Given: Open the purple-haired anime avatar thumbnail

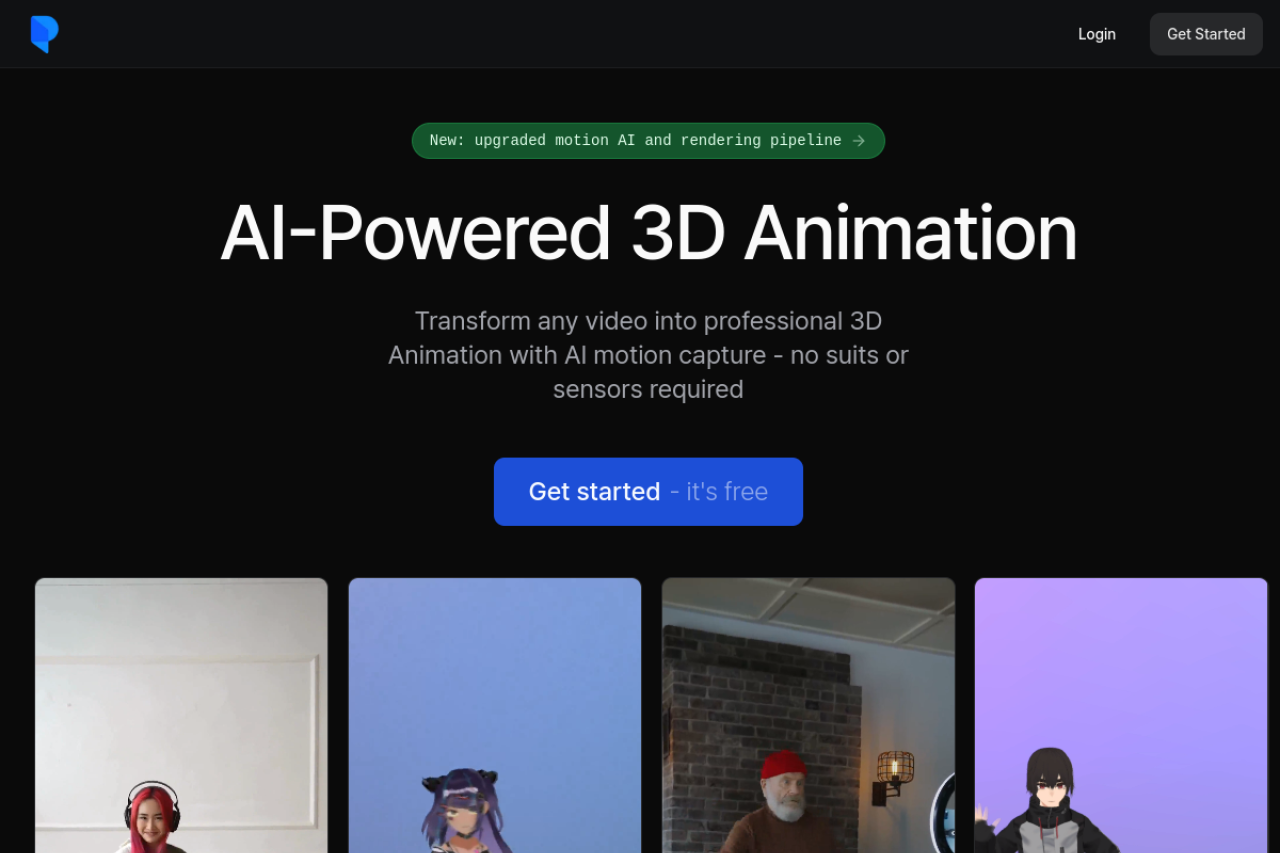Looking at the screenshot, I should pyautogui.click(x=495, y=715).
